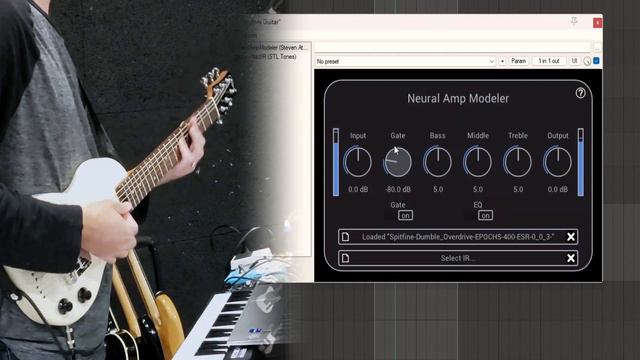This screenshot has height=360, width=640.
Task: Click the IR file browse icon
Action: pos(345,258)
